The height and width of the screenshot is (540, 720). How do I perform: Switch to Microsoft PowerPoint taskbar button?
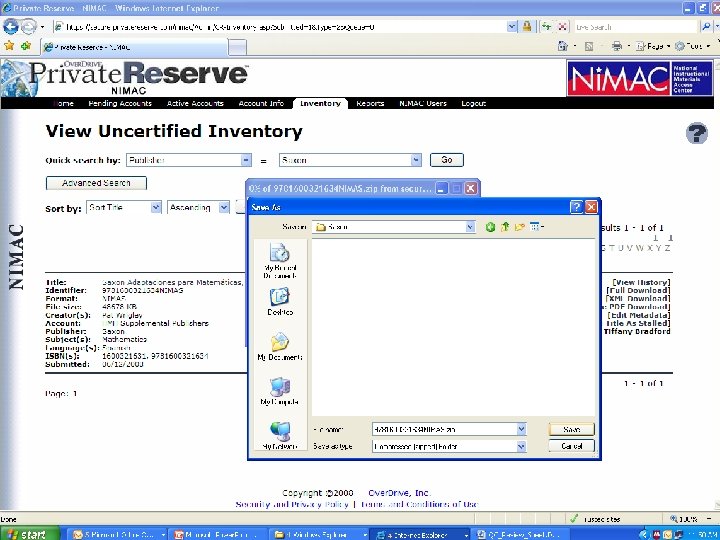[x=219, y=534]
